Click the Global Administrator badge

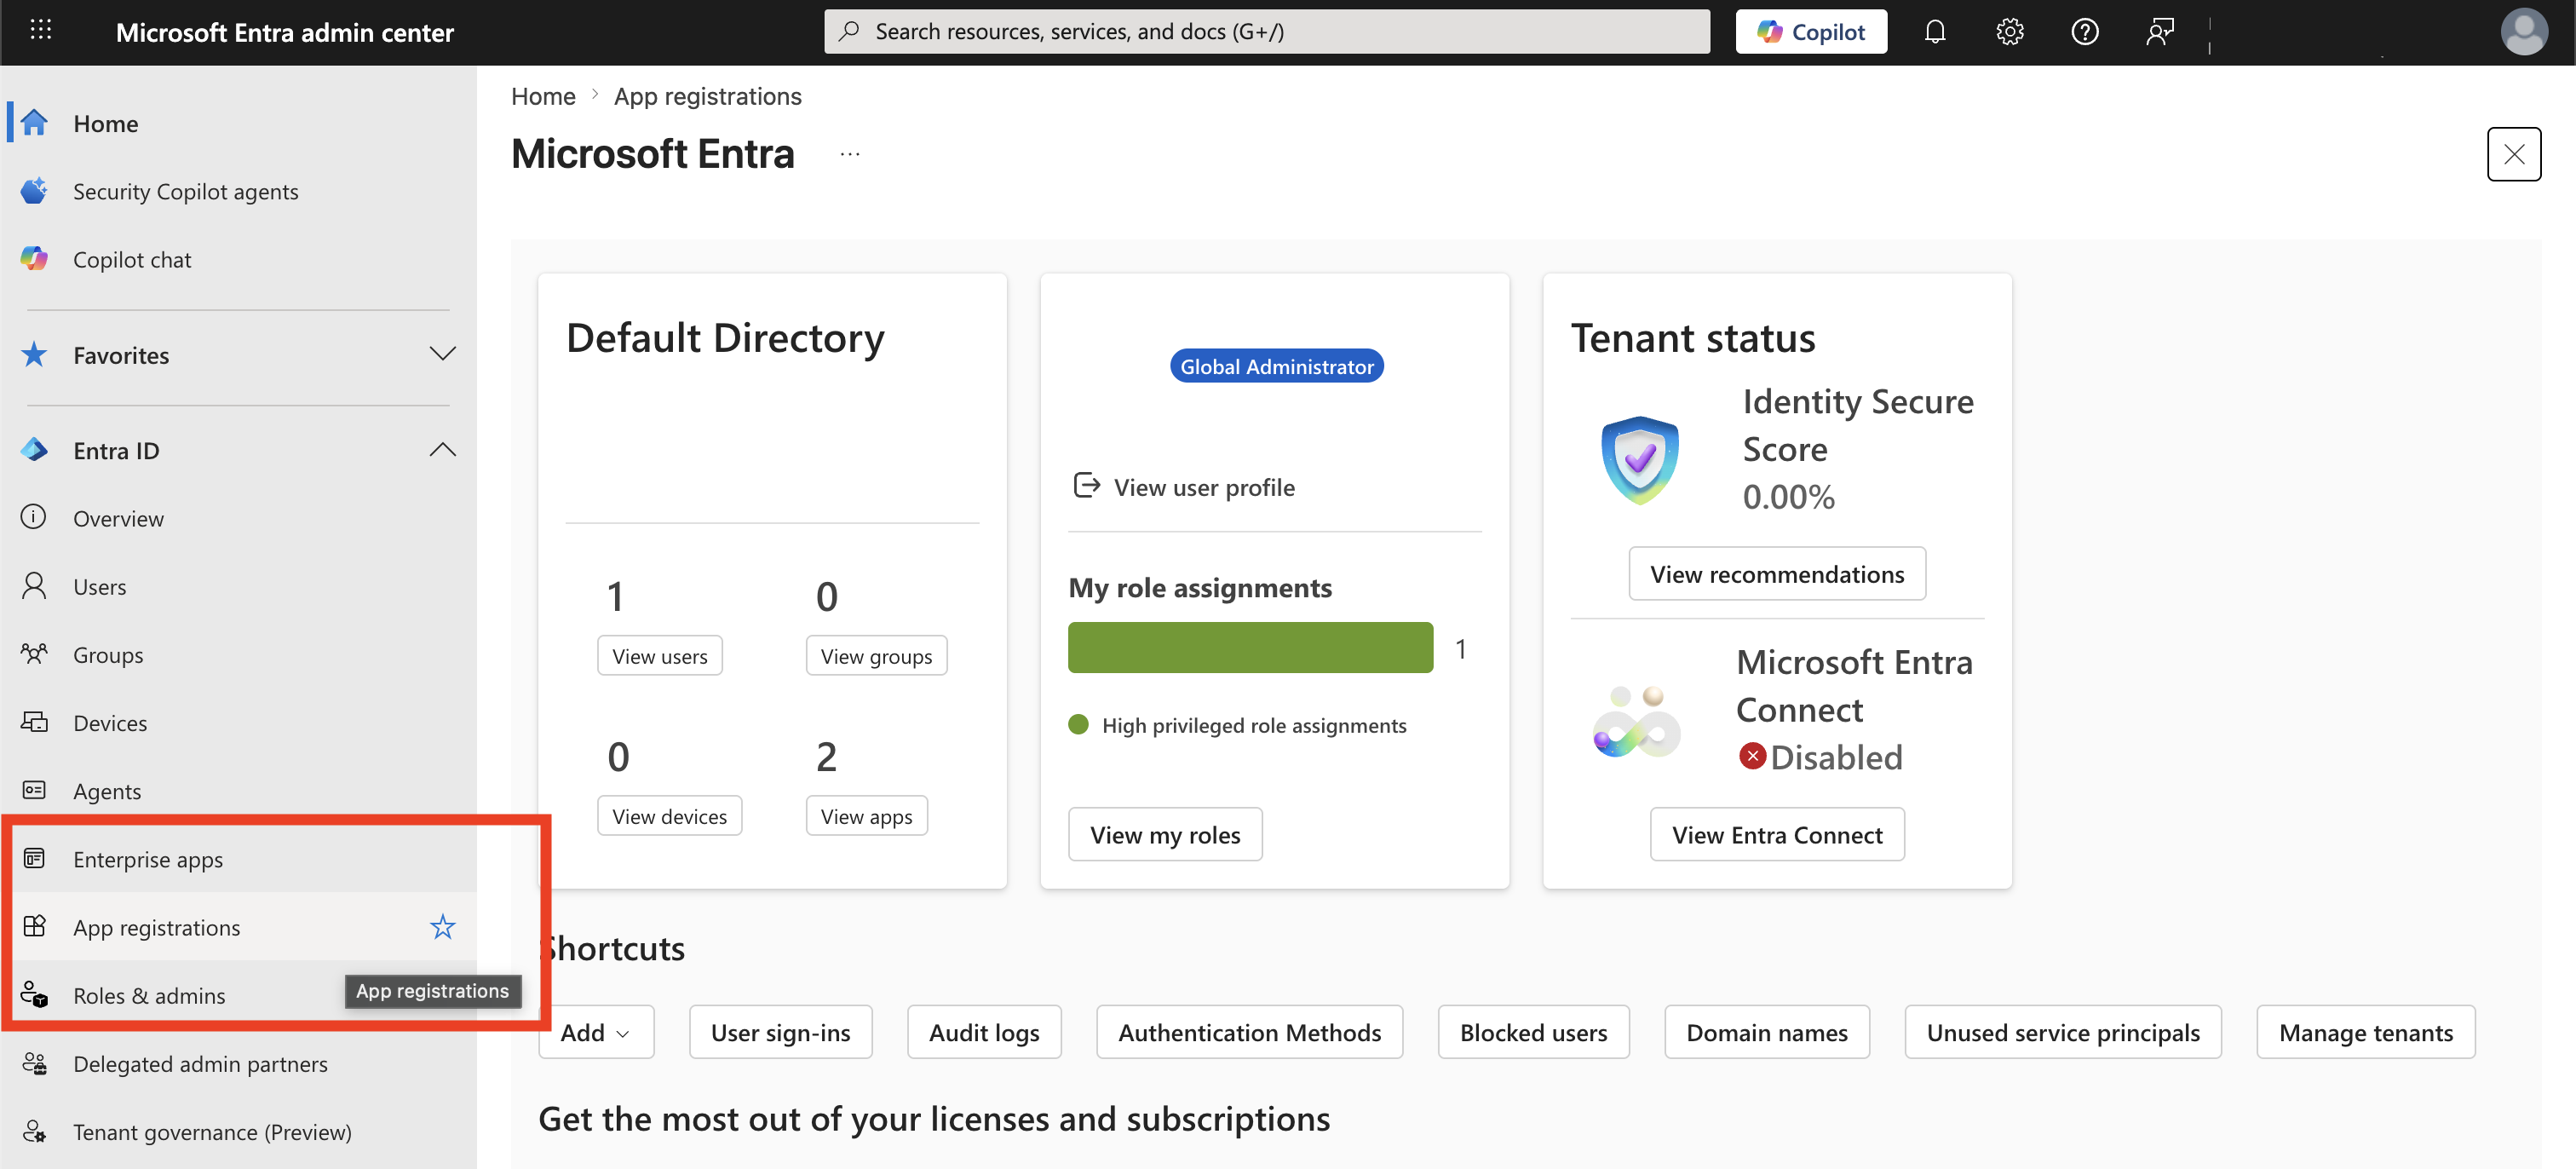[x=1277, y=366]
